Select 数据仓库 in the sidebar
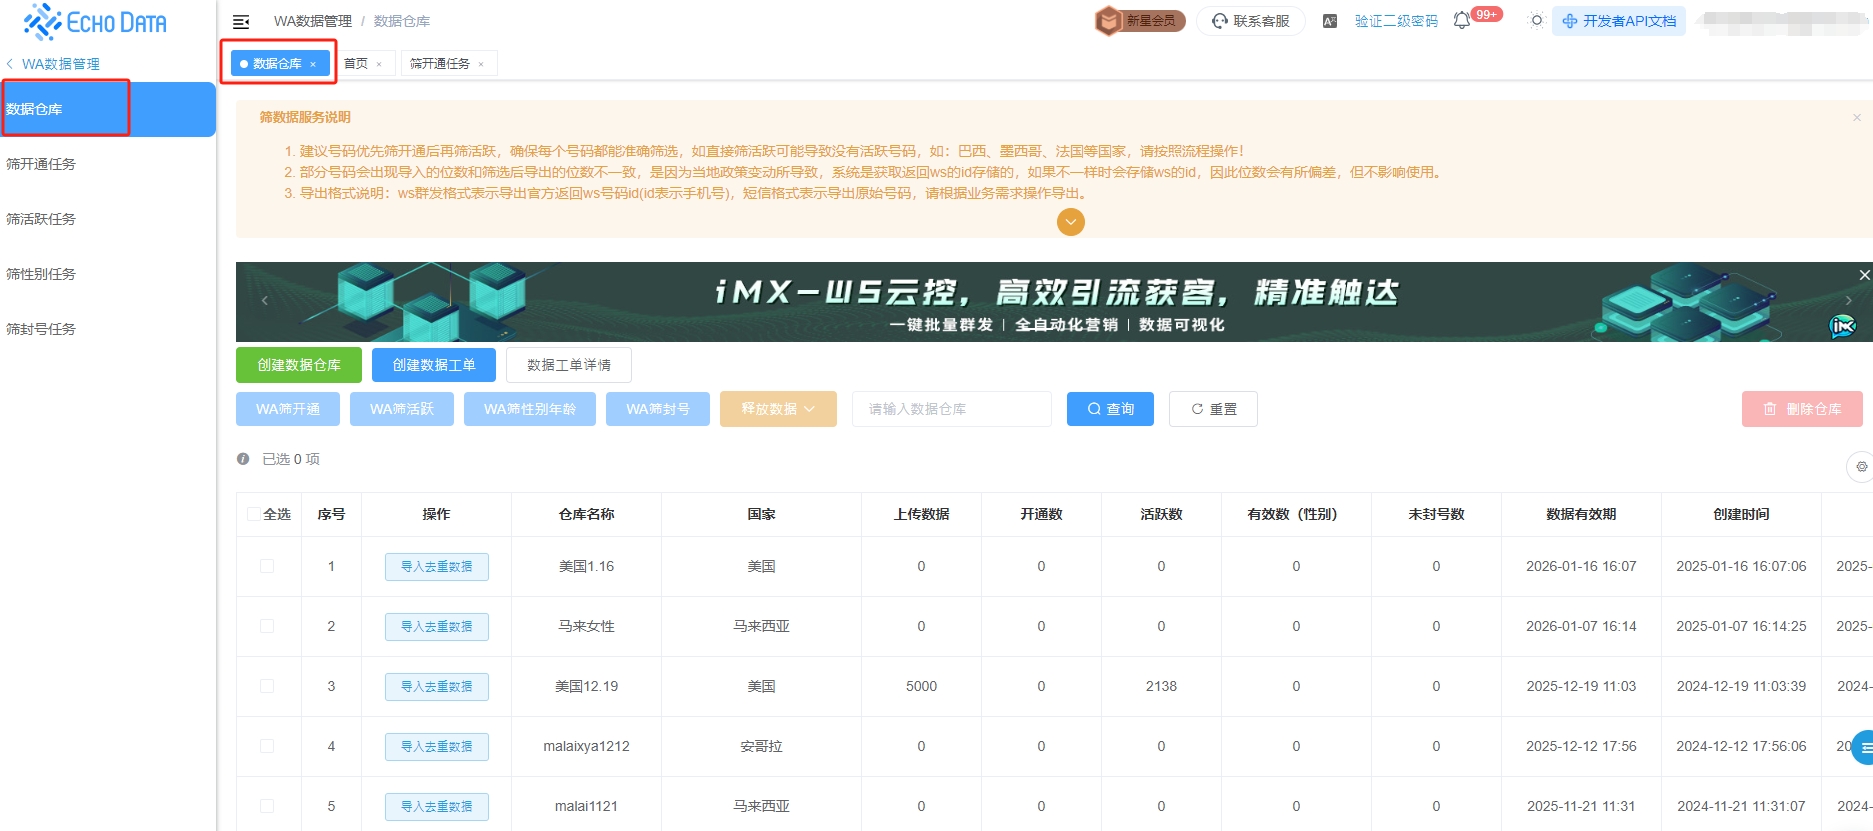This screenshot has width=1873, height=831. [108, 109]
